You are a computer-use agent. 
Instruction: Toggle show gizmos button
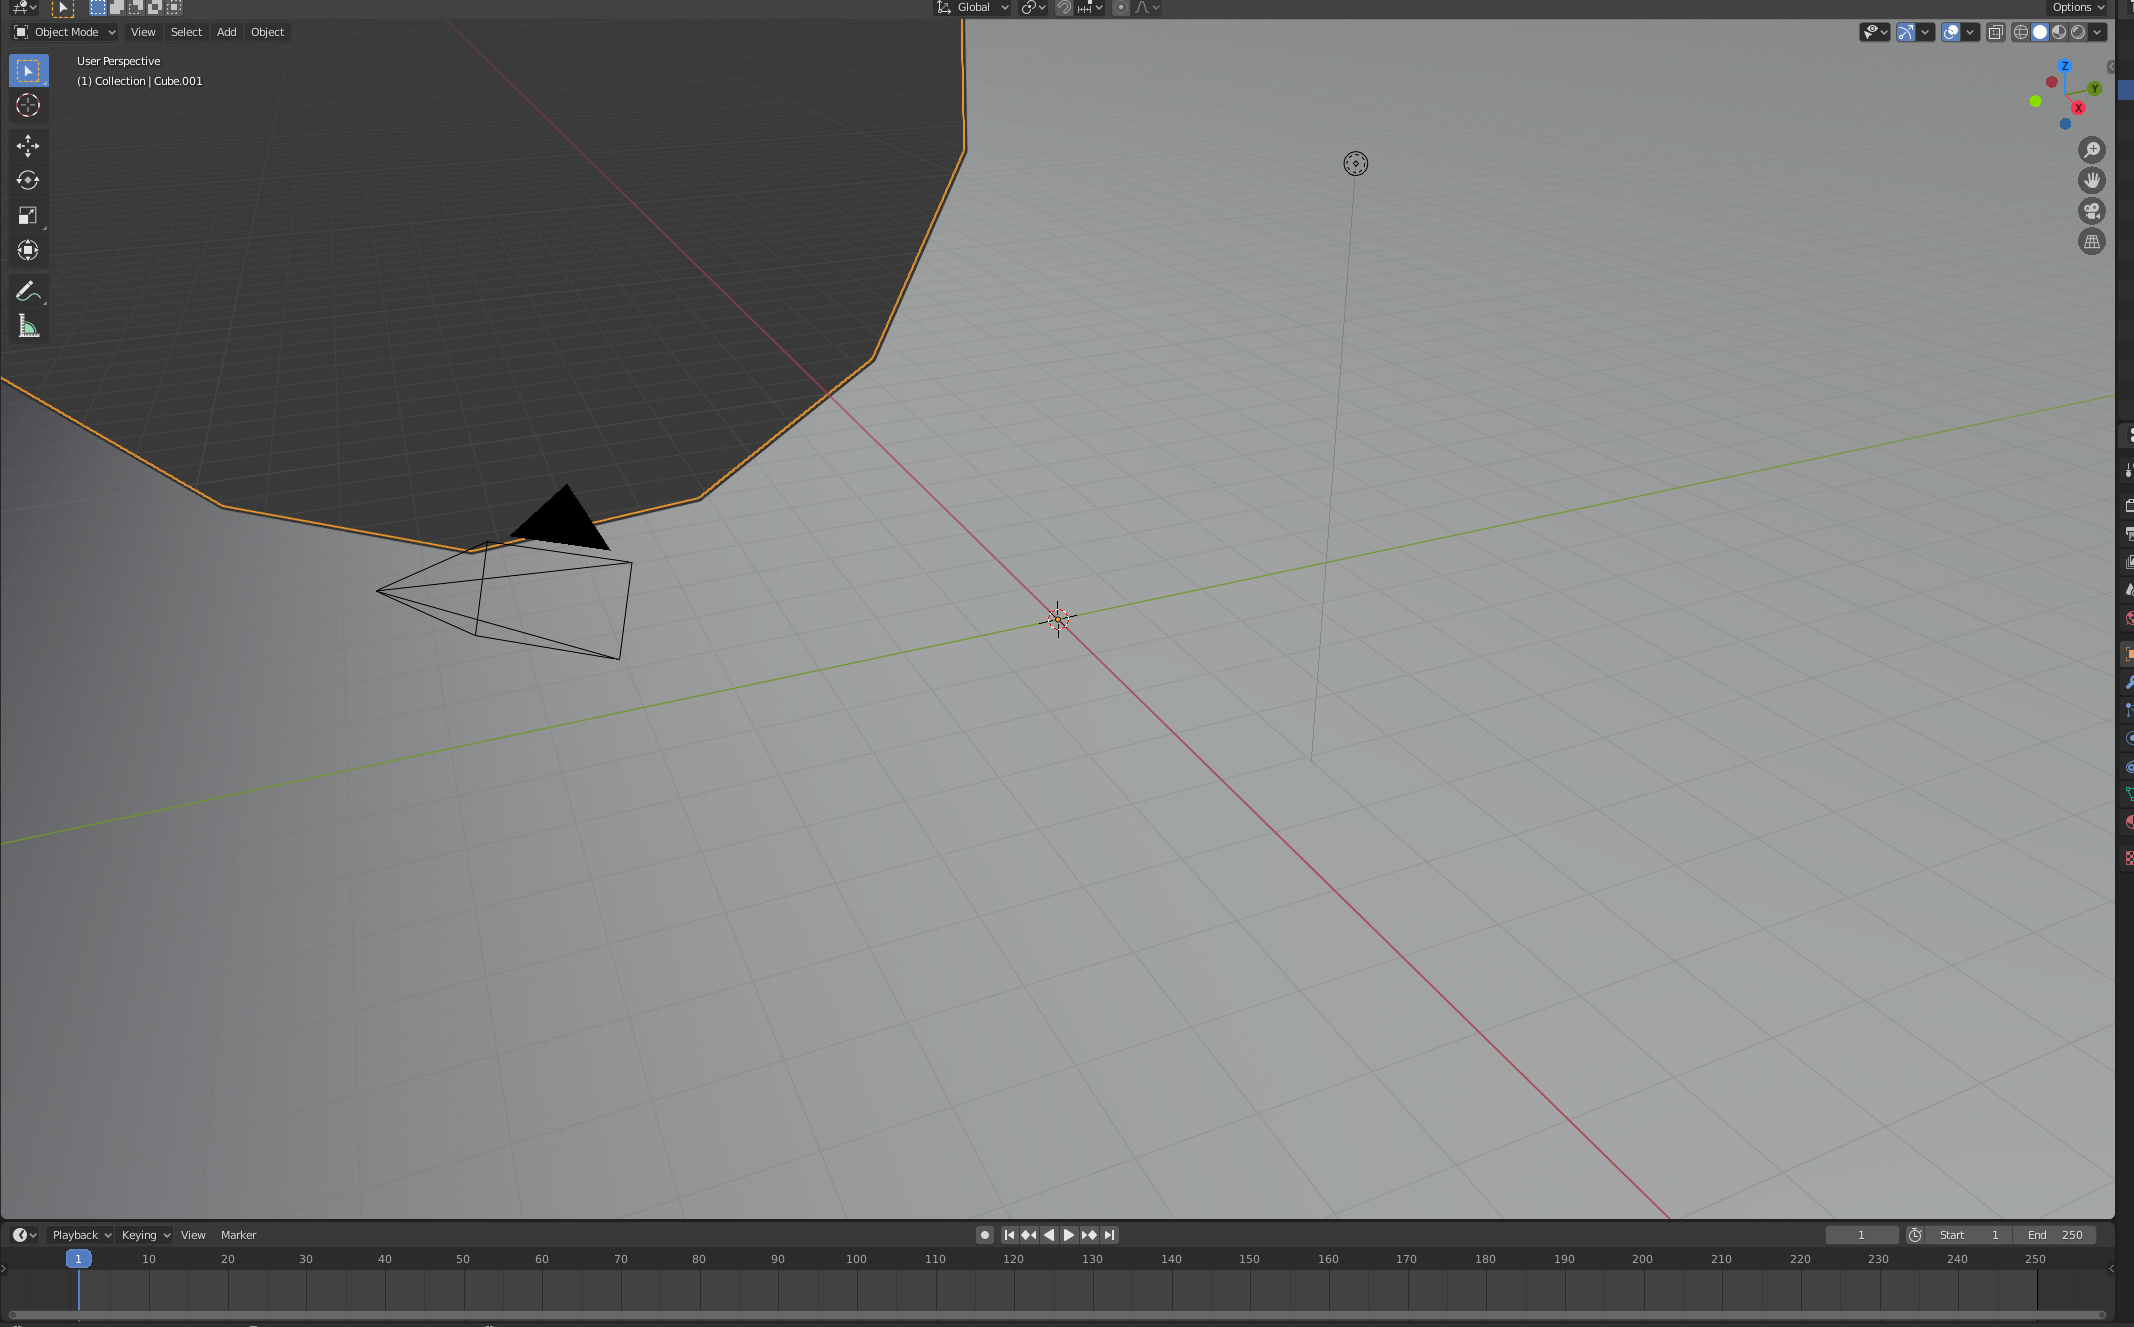(1906, 32)
